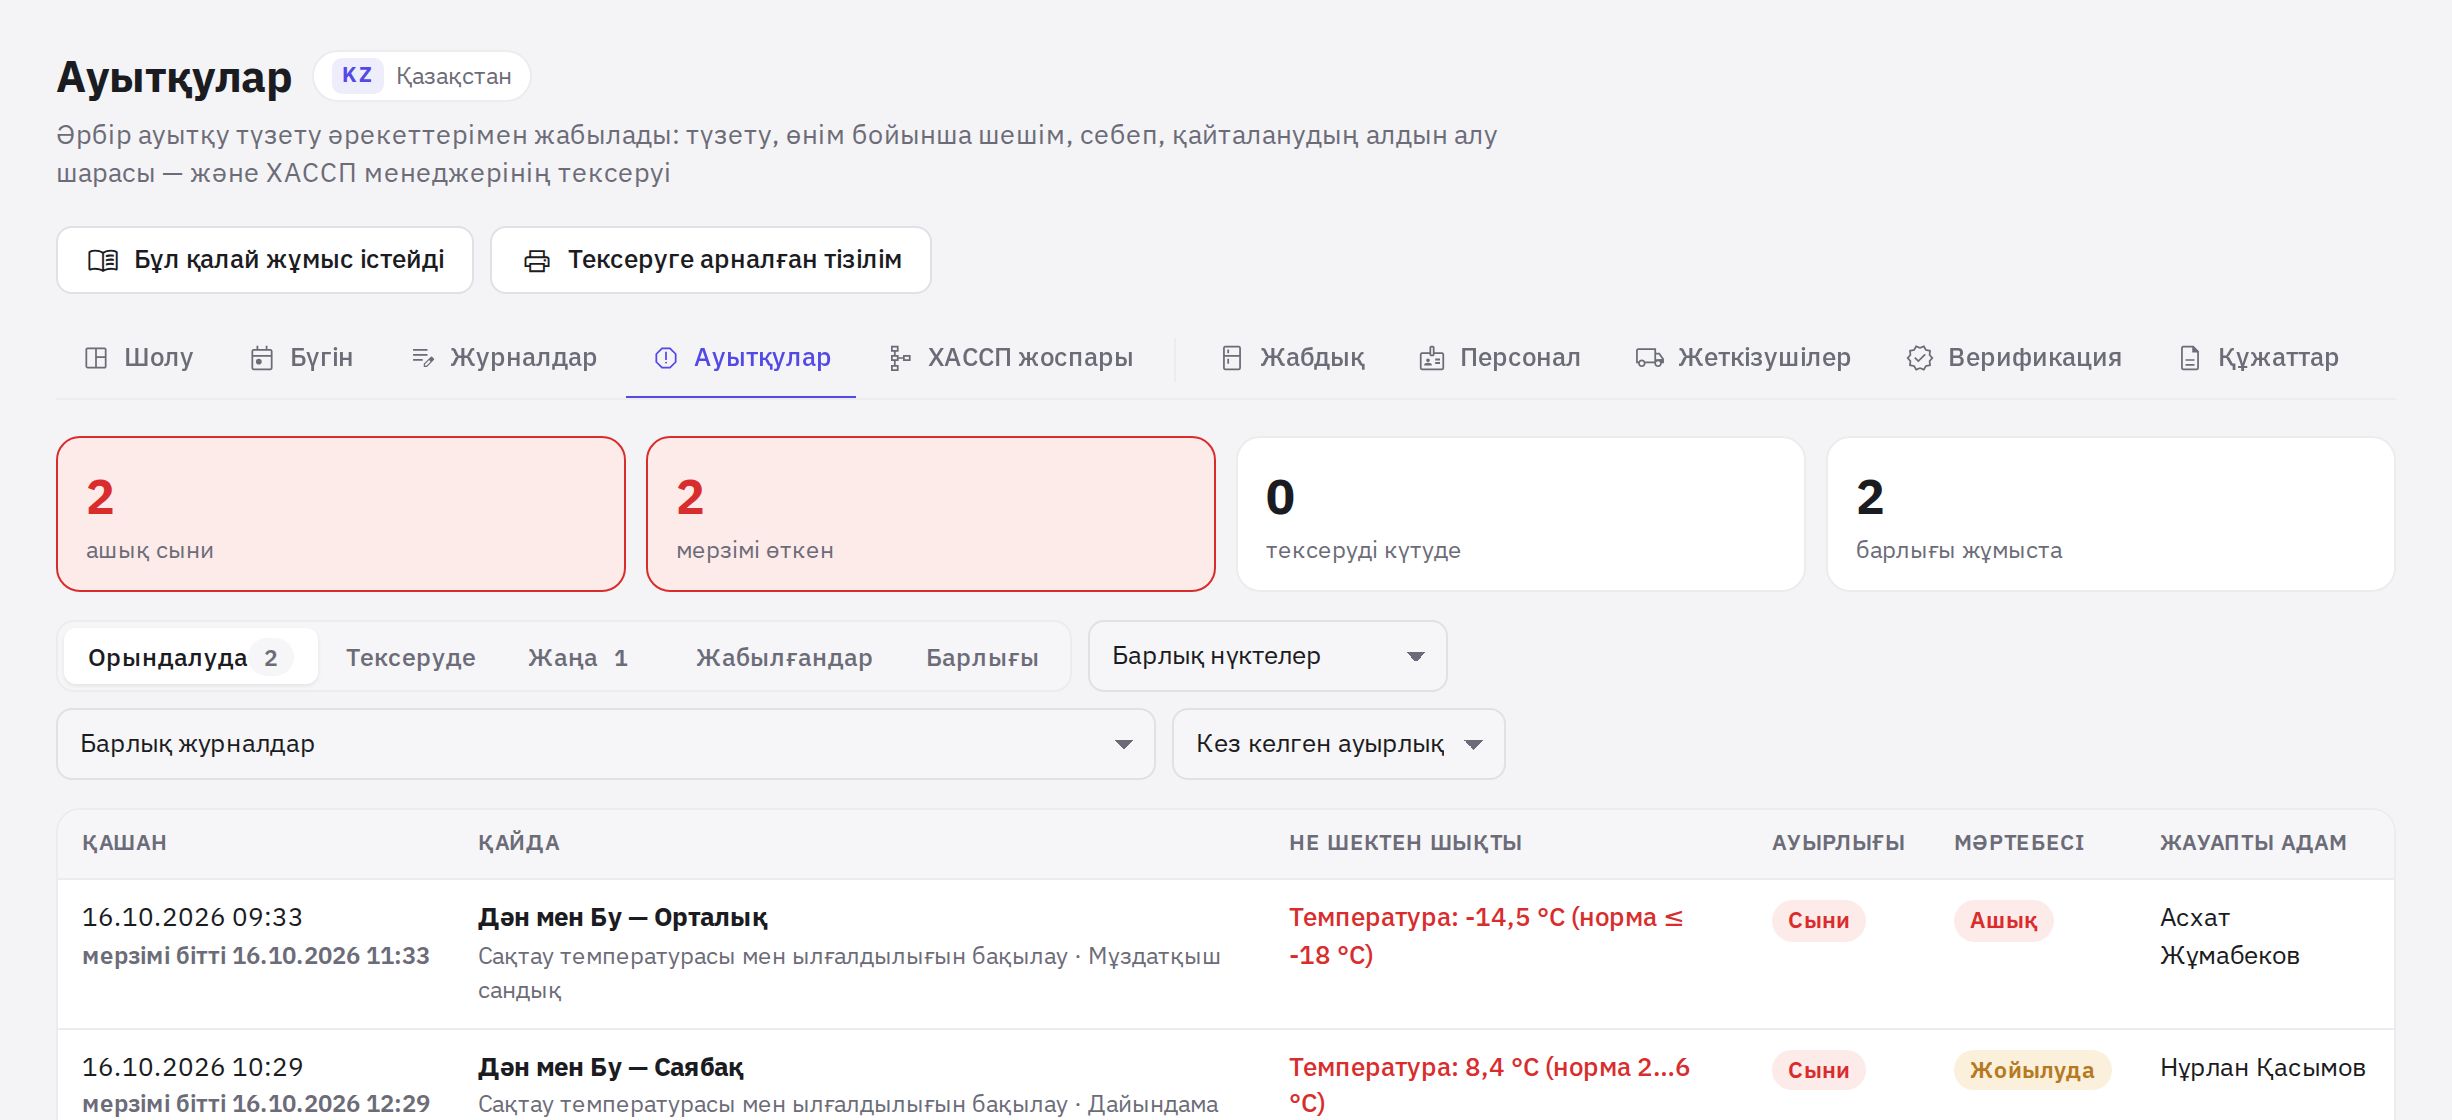Image resolution: width=2452 pixels, height=1120 pixels.
Task: Click the Жабдық fridge icon
Action: point(1232,358)
